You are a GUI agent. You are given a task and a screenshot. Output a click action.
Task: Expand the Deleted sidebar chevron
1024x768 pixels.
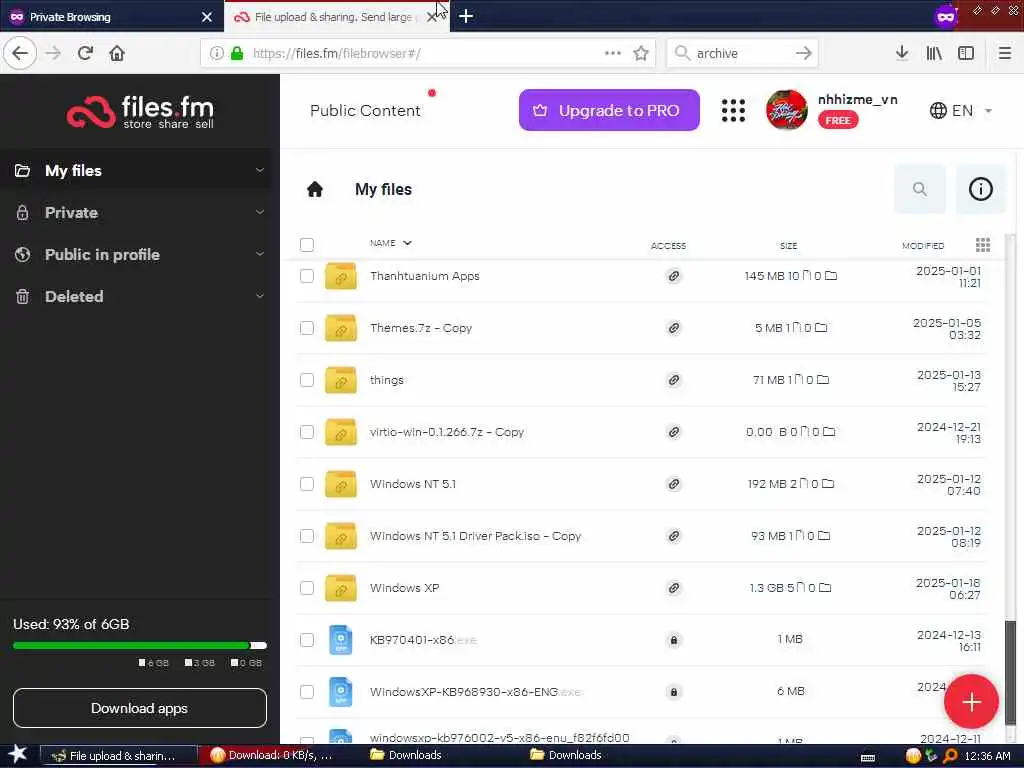tap(260, 296)
